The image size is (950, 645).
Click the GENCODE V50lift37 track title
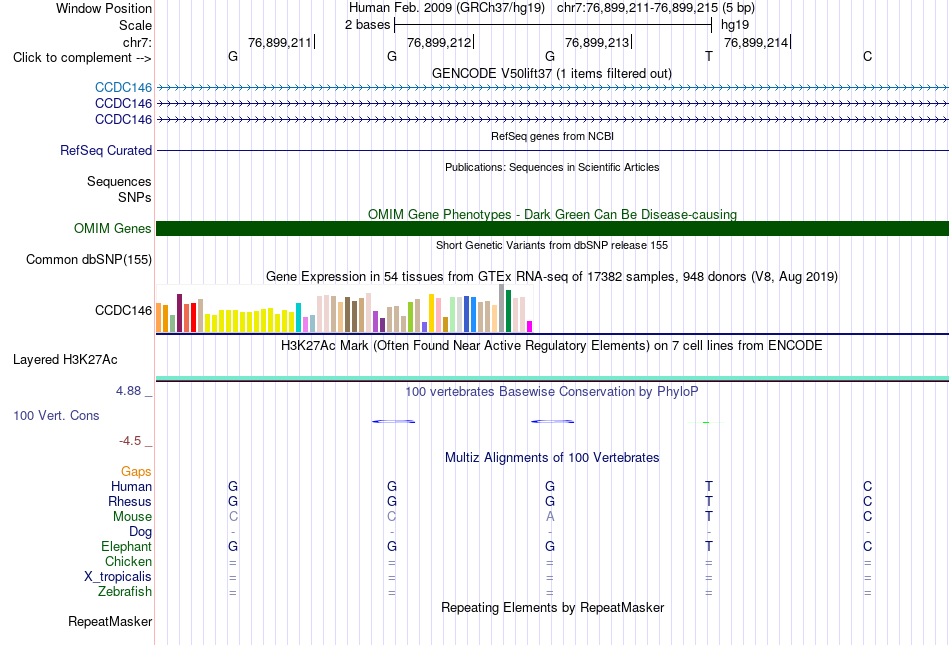(x=552, y=73)
